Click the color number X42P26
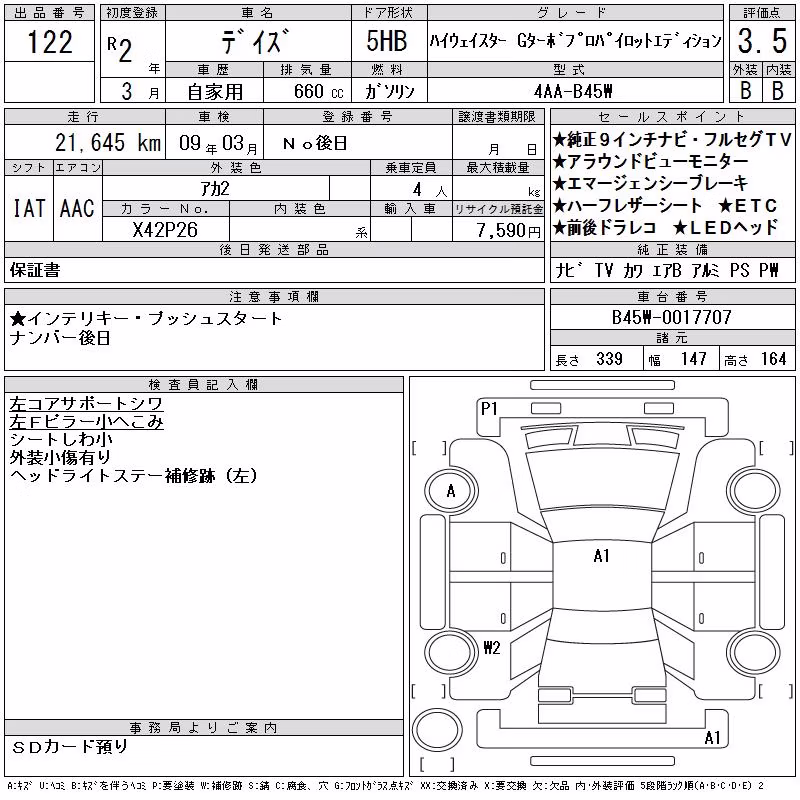This screenshot has width=800, height=800. (x=165, y=230)
